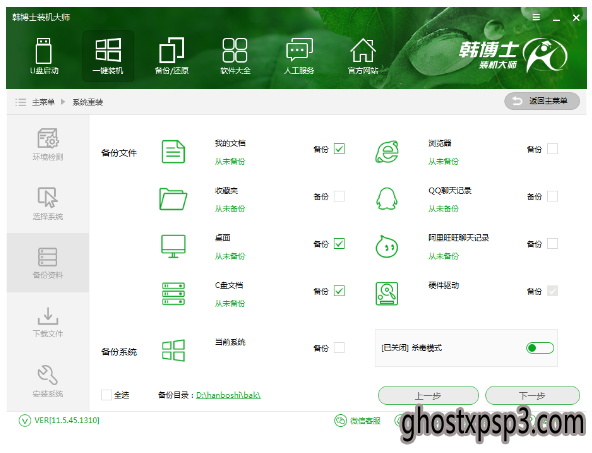Click the 上一步 previous step button
592x453 pixels.
(428, 396)
